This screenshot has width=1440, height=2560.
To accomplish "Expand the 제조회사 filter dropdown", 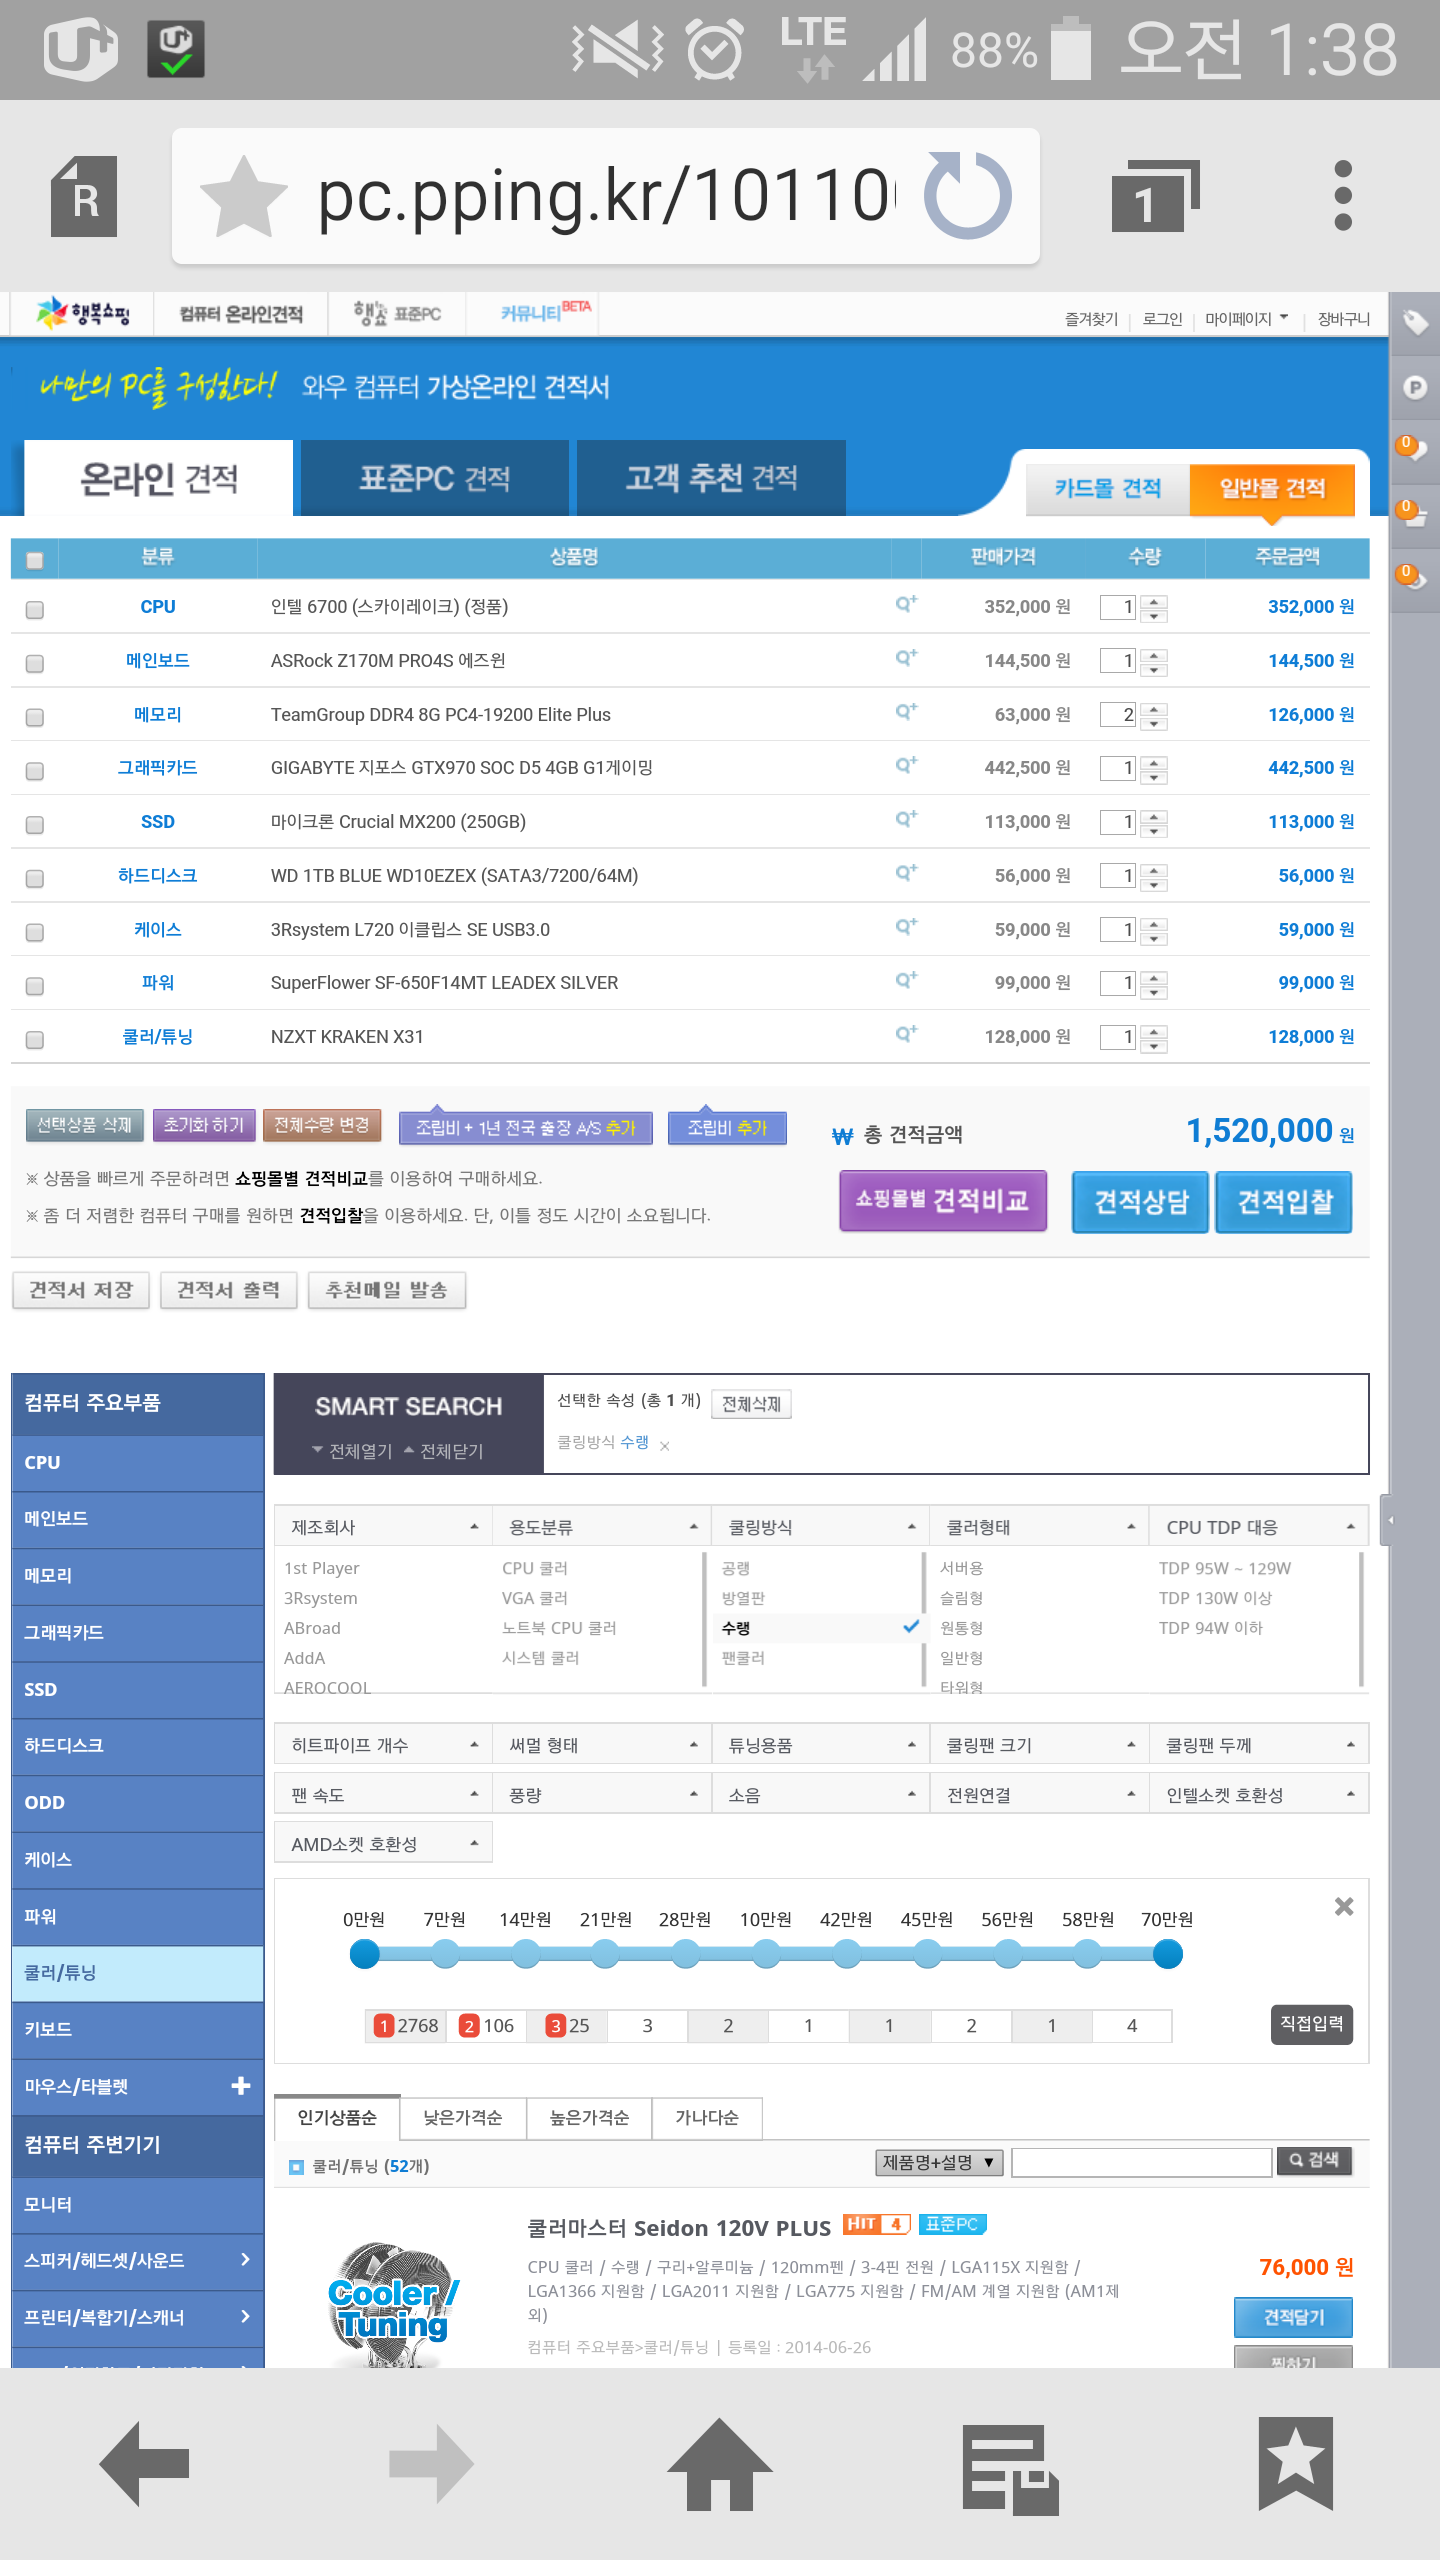I will (x=383, y=1527).
